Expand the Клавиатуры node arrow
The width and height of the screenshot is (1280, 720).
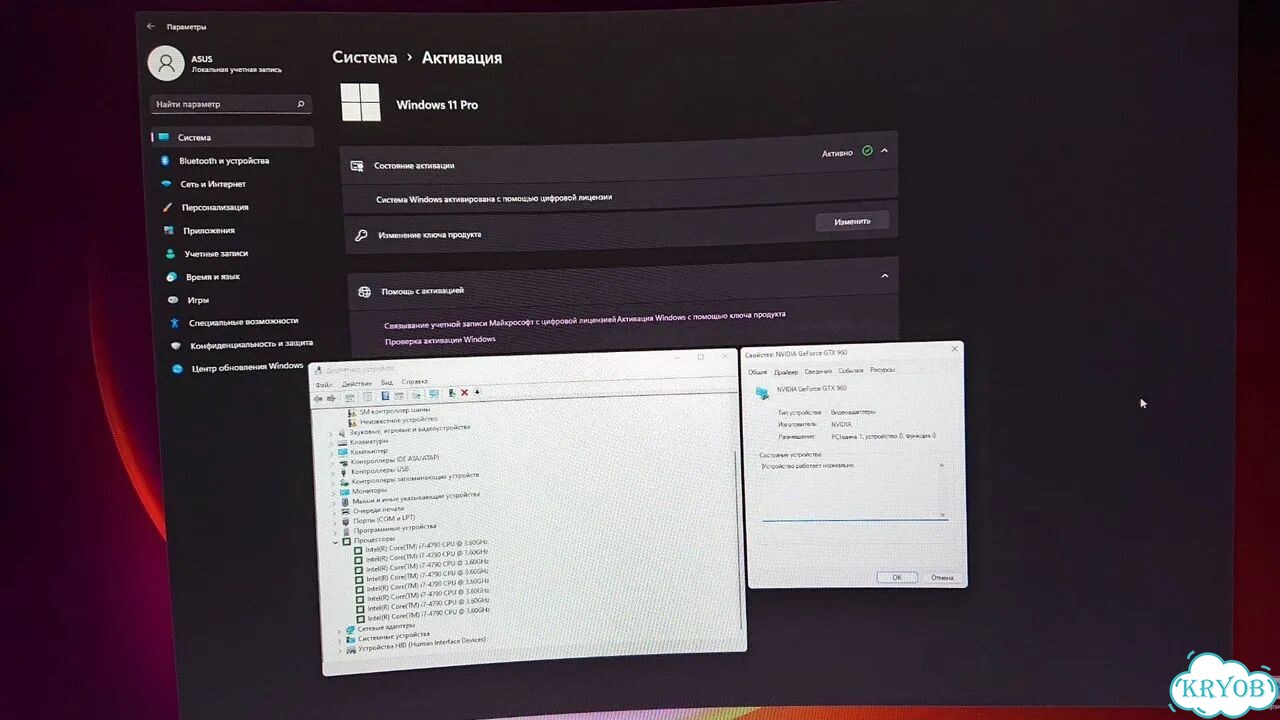tap(333, 442)
